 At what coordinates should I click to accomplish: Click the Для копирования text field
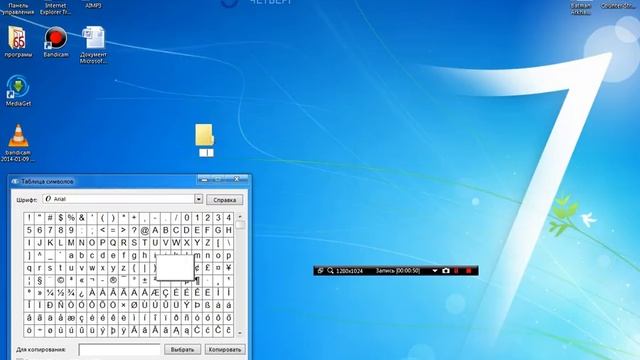pos(119,349)
